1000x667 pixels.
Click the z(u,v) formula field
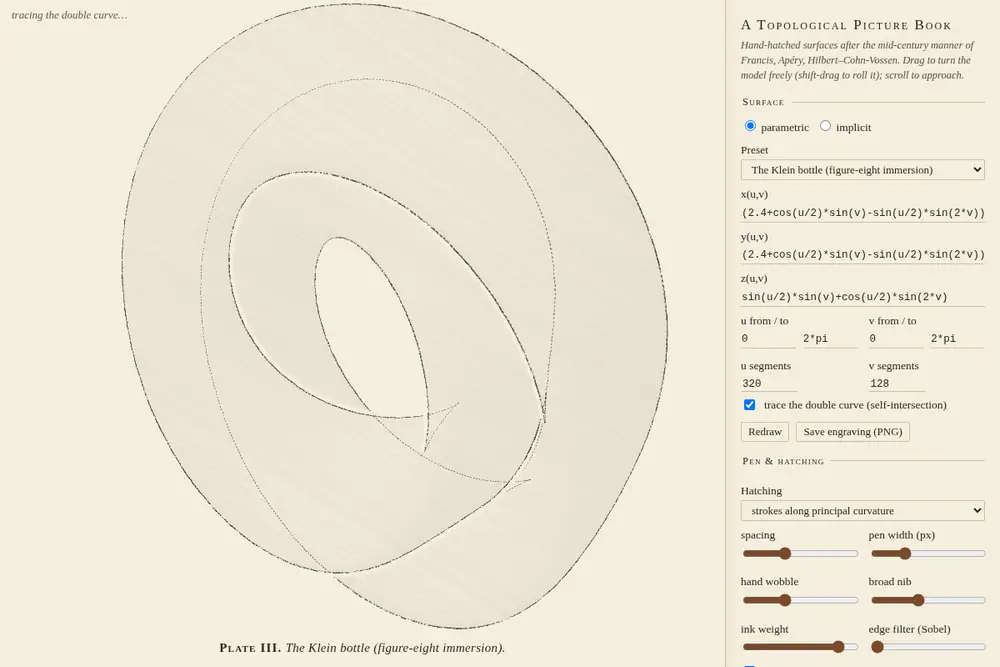tap(862, 297)
